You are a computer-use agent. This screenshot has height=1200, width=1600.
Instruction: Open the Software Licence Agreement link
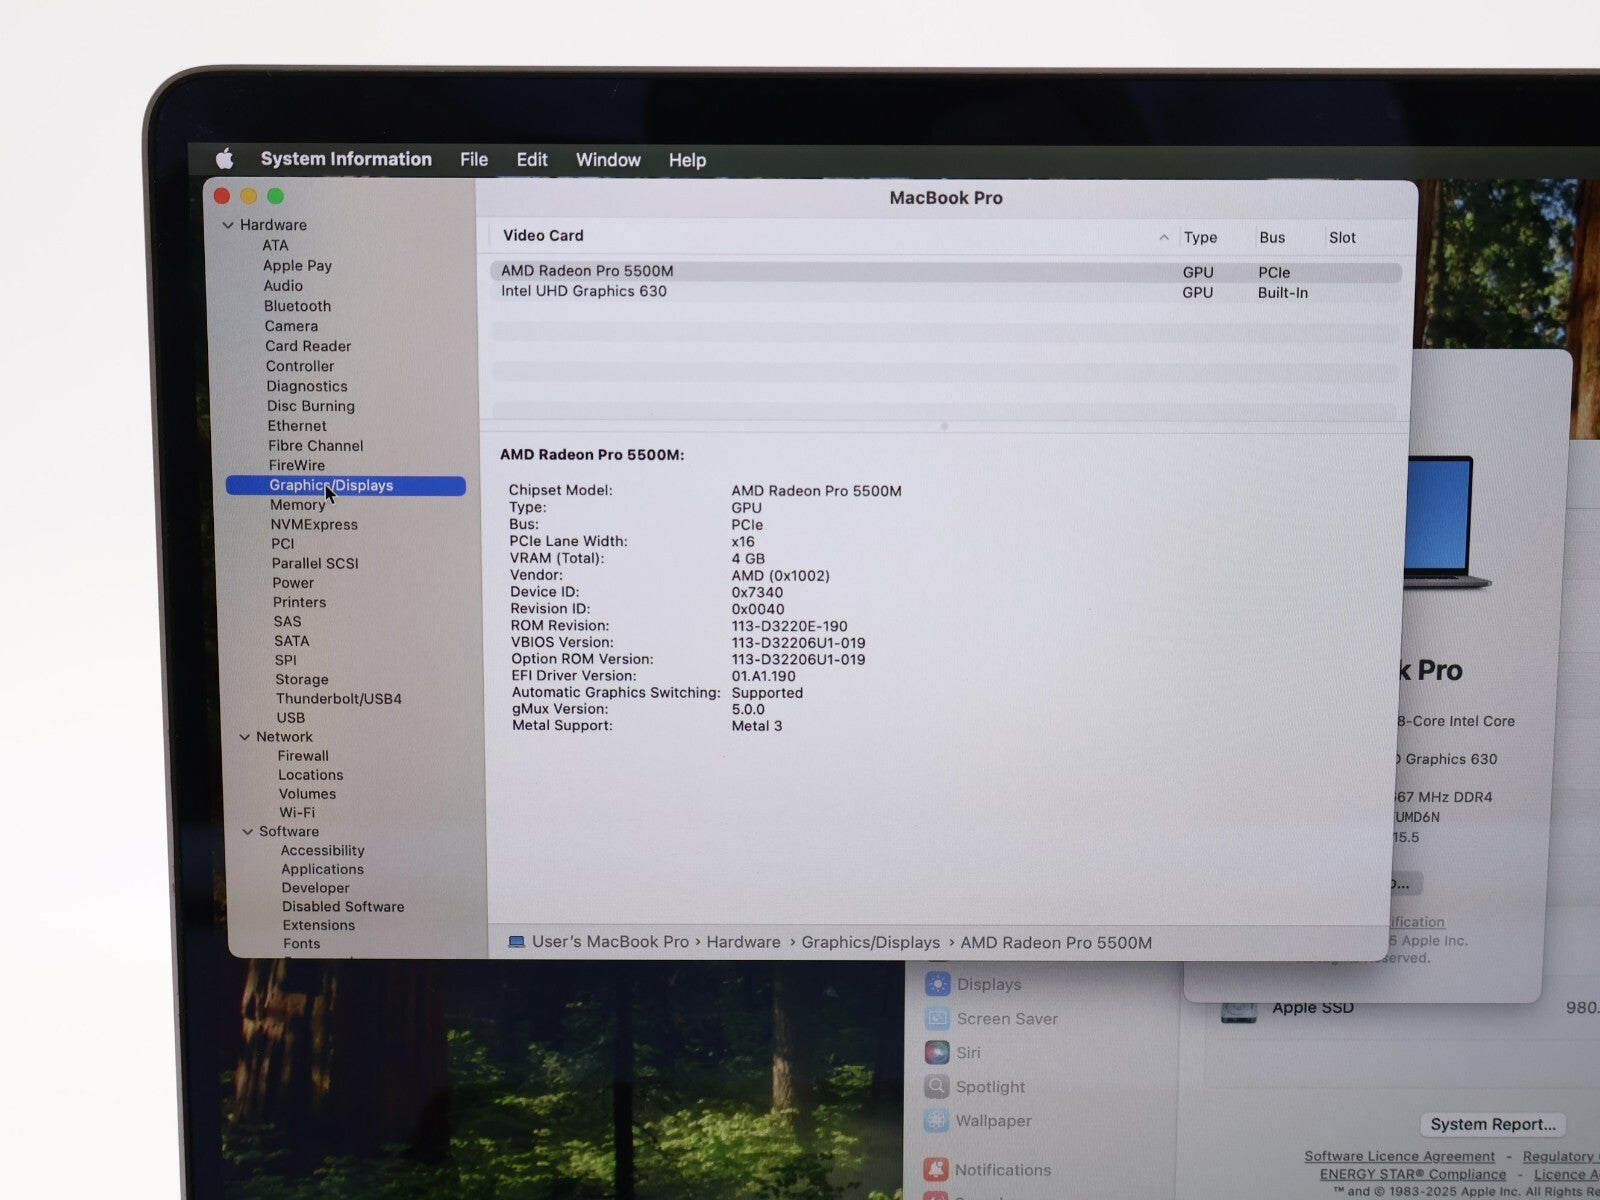1399,1156
